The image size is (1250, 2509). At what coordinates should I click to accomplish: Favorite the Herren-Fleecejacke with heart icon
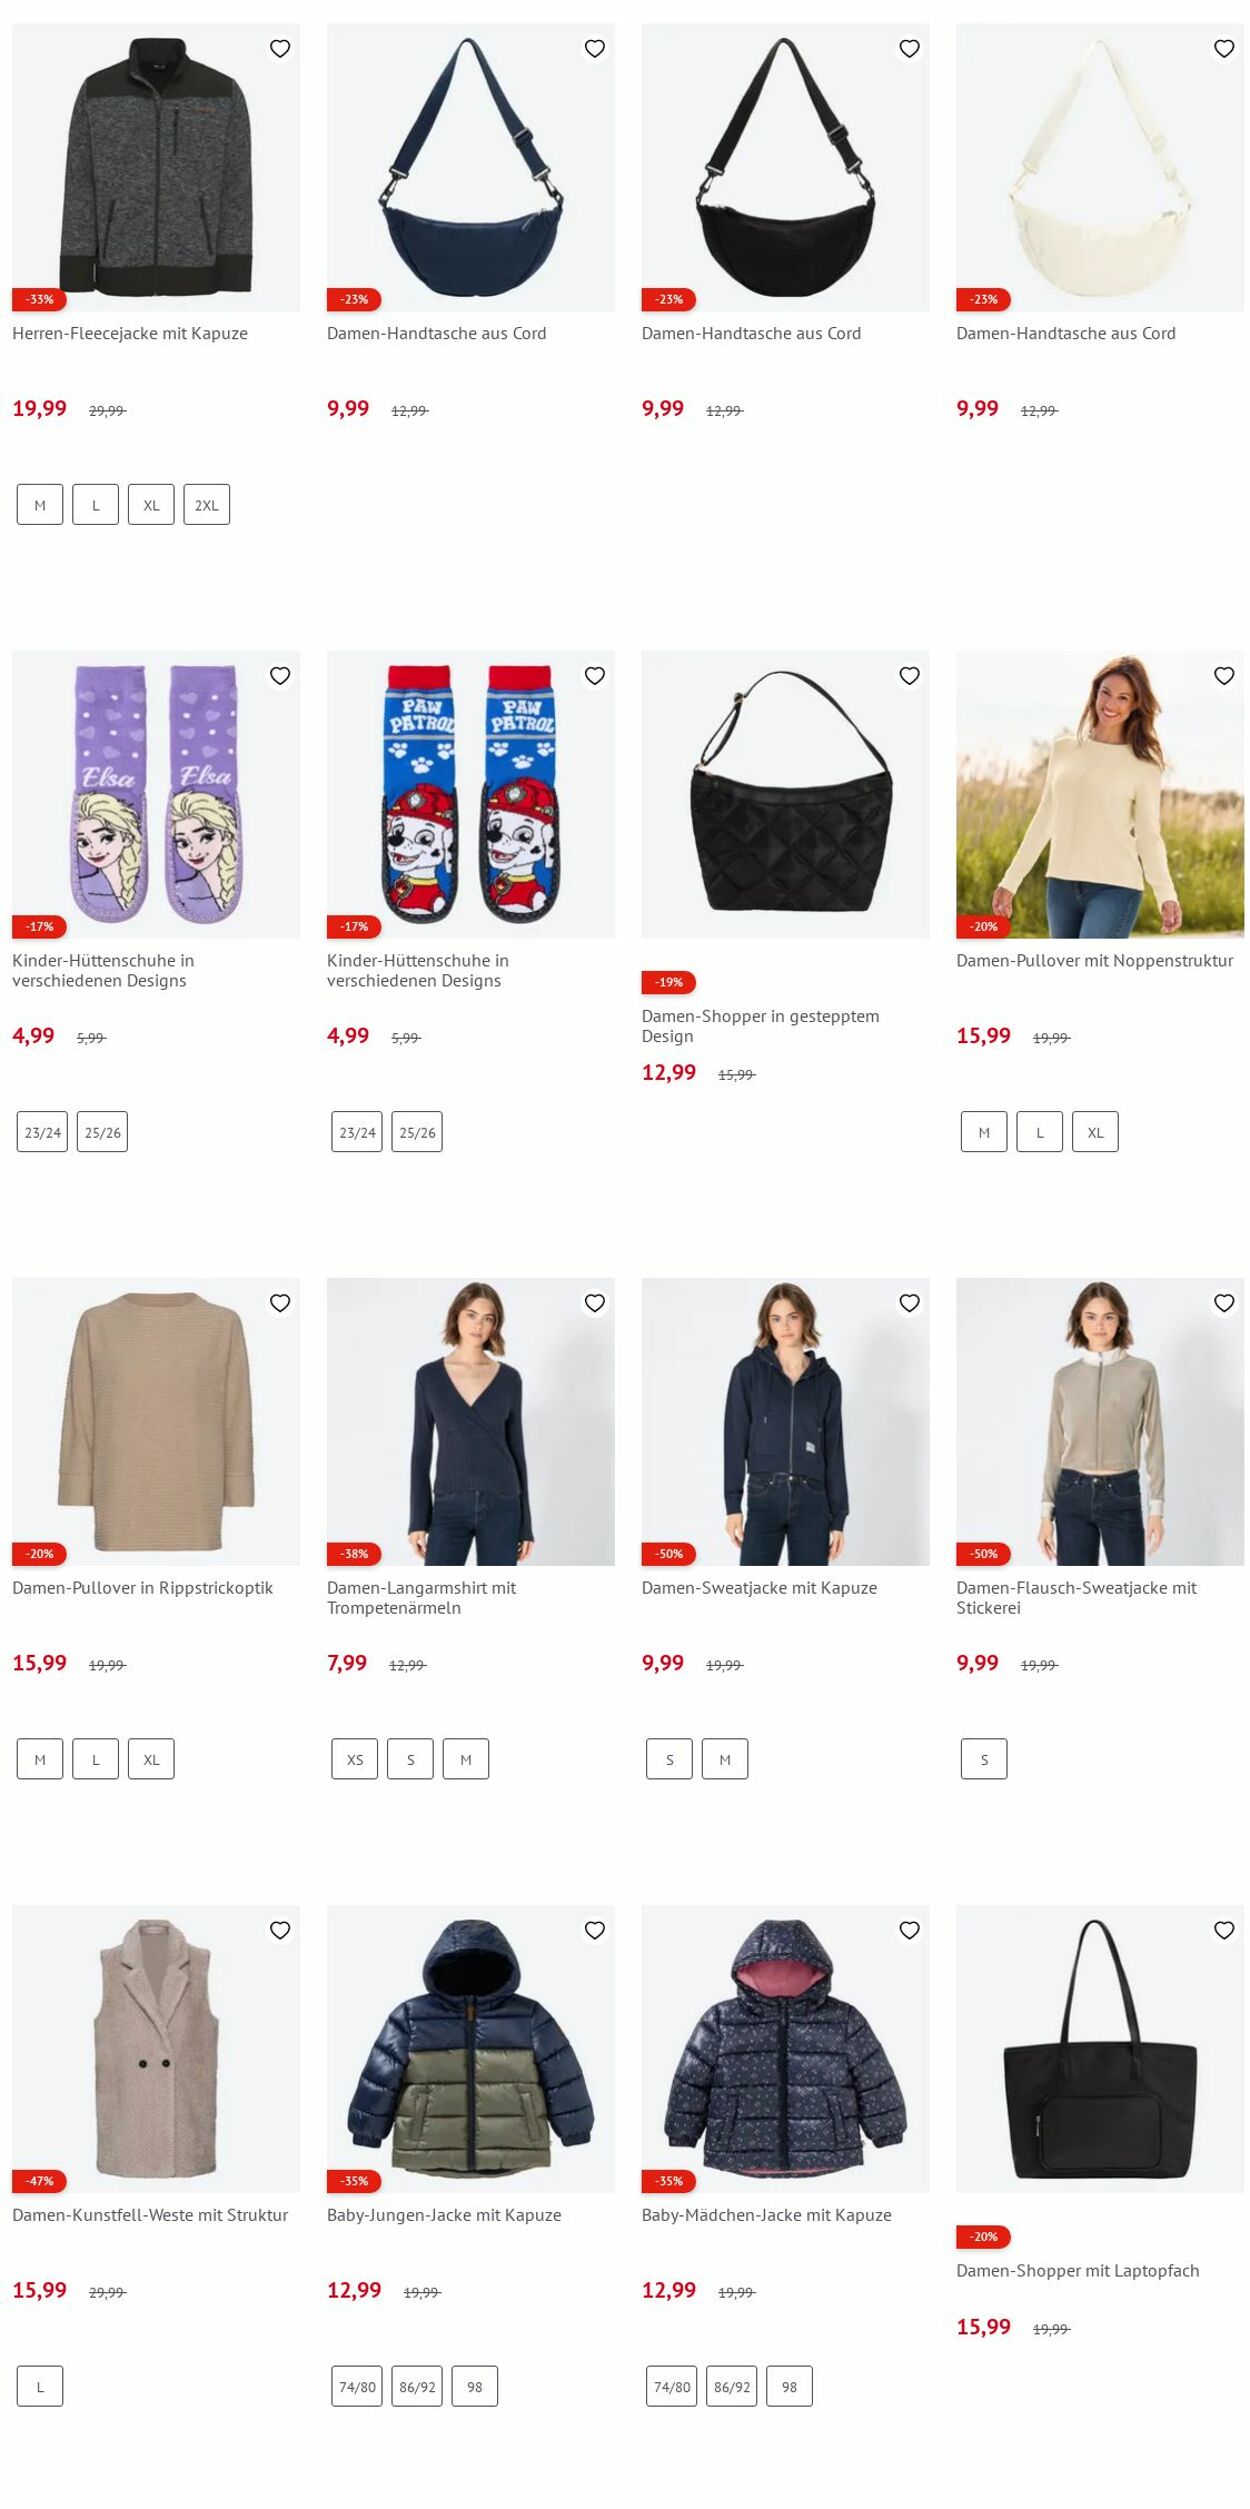pyautogui.click(x=280, y=48)
